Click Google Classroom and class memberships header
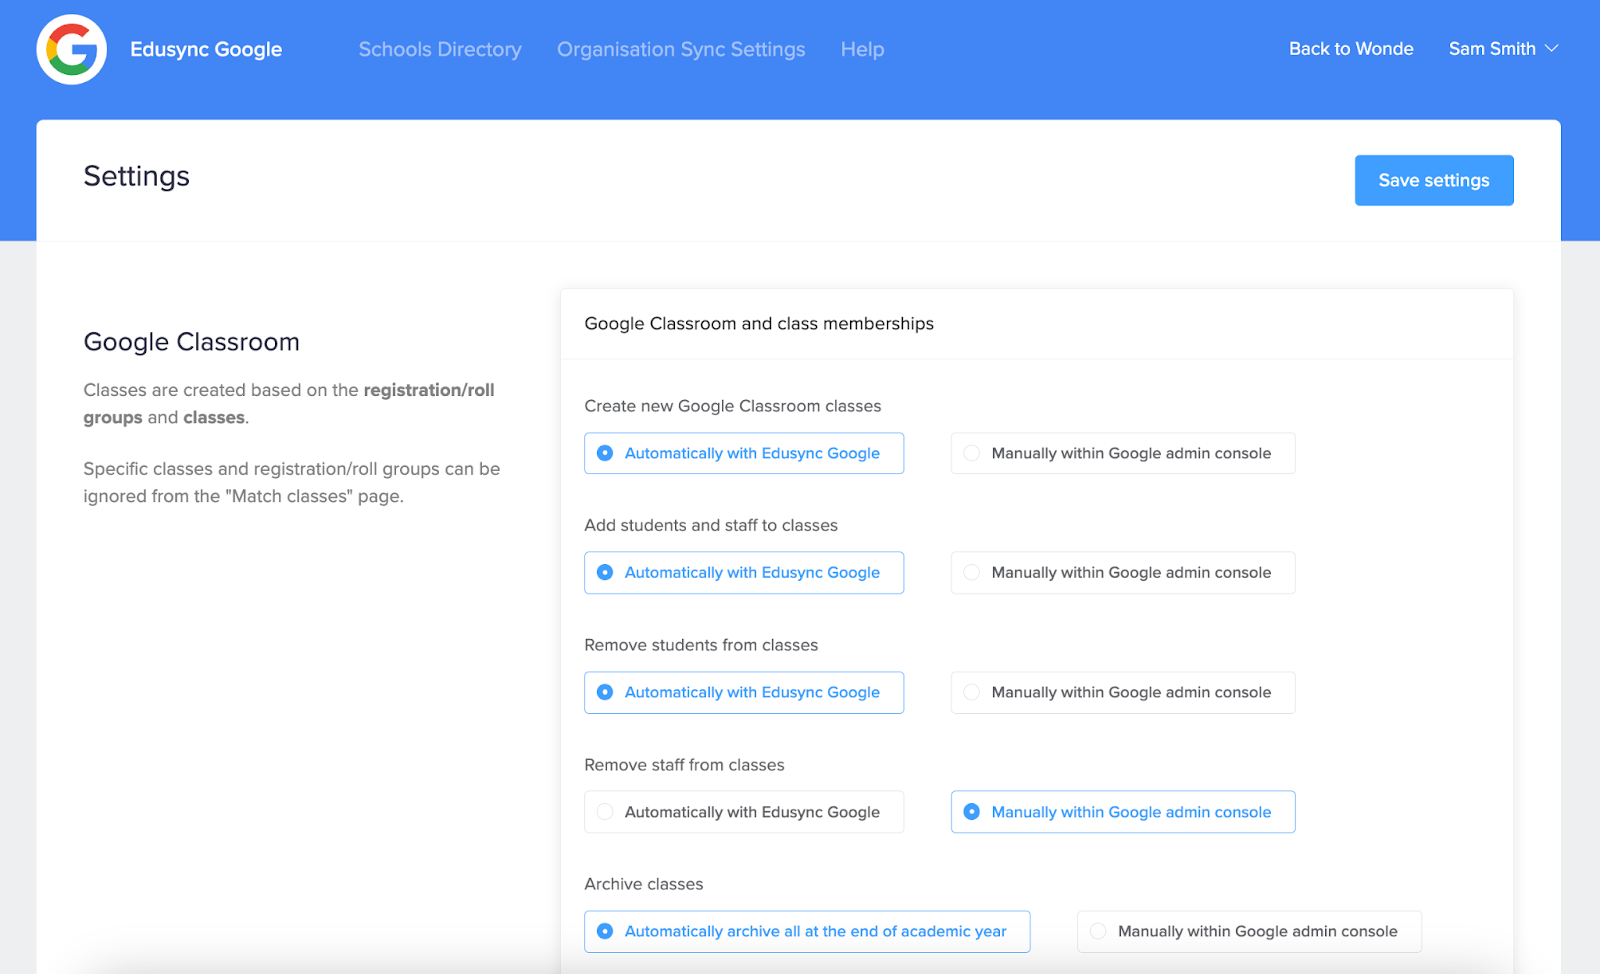 point(759,324)
